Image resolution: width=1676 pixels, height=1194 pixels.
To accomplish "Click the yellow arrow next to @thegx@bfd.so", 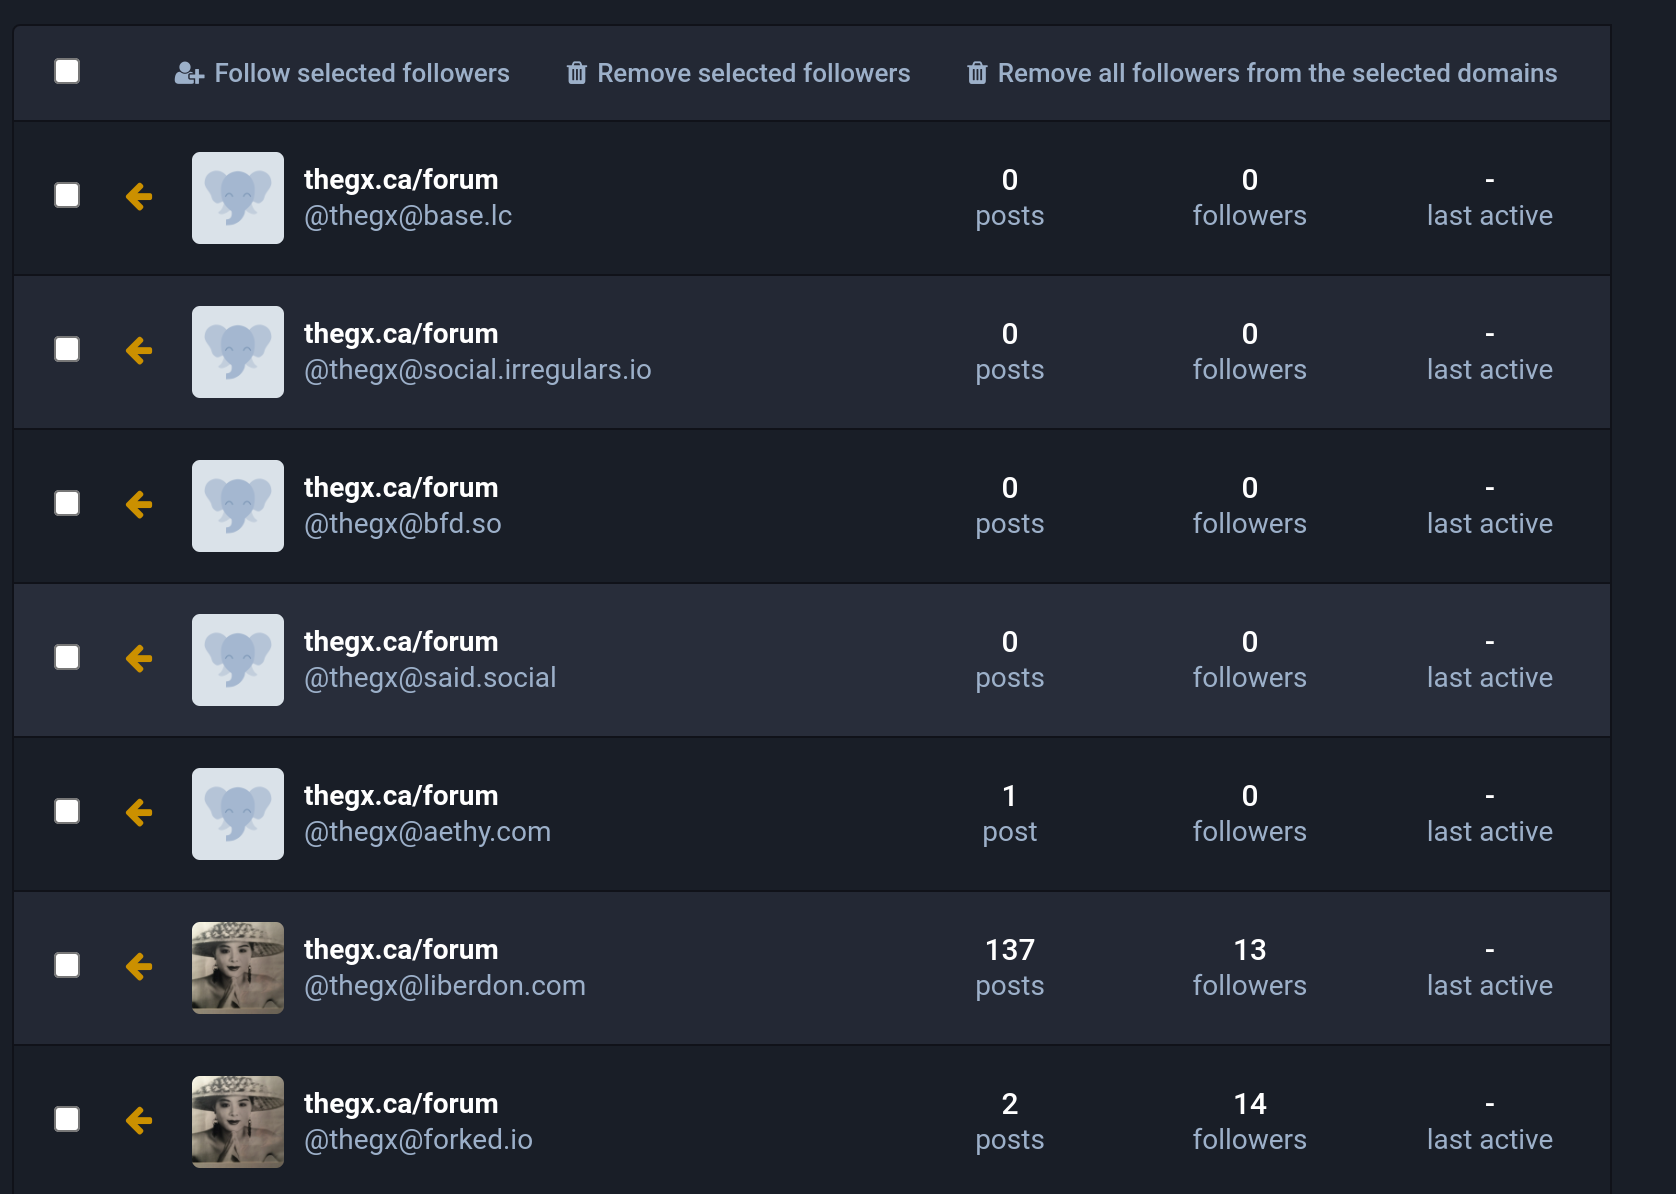I will point(139,505).
